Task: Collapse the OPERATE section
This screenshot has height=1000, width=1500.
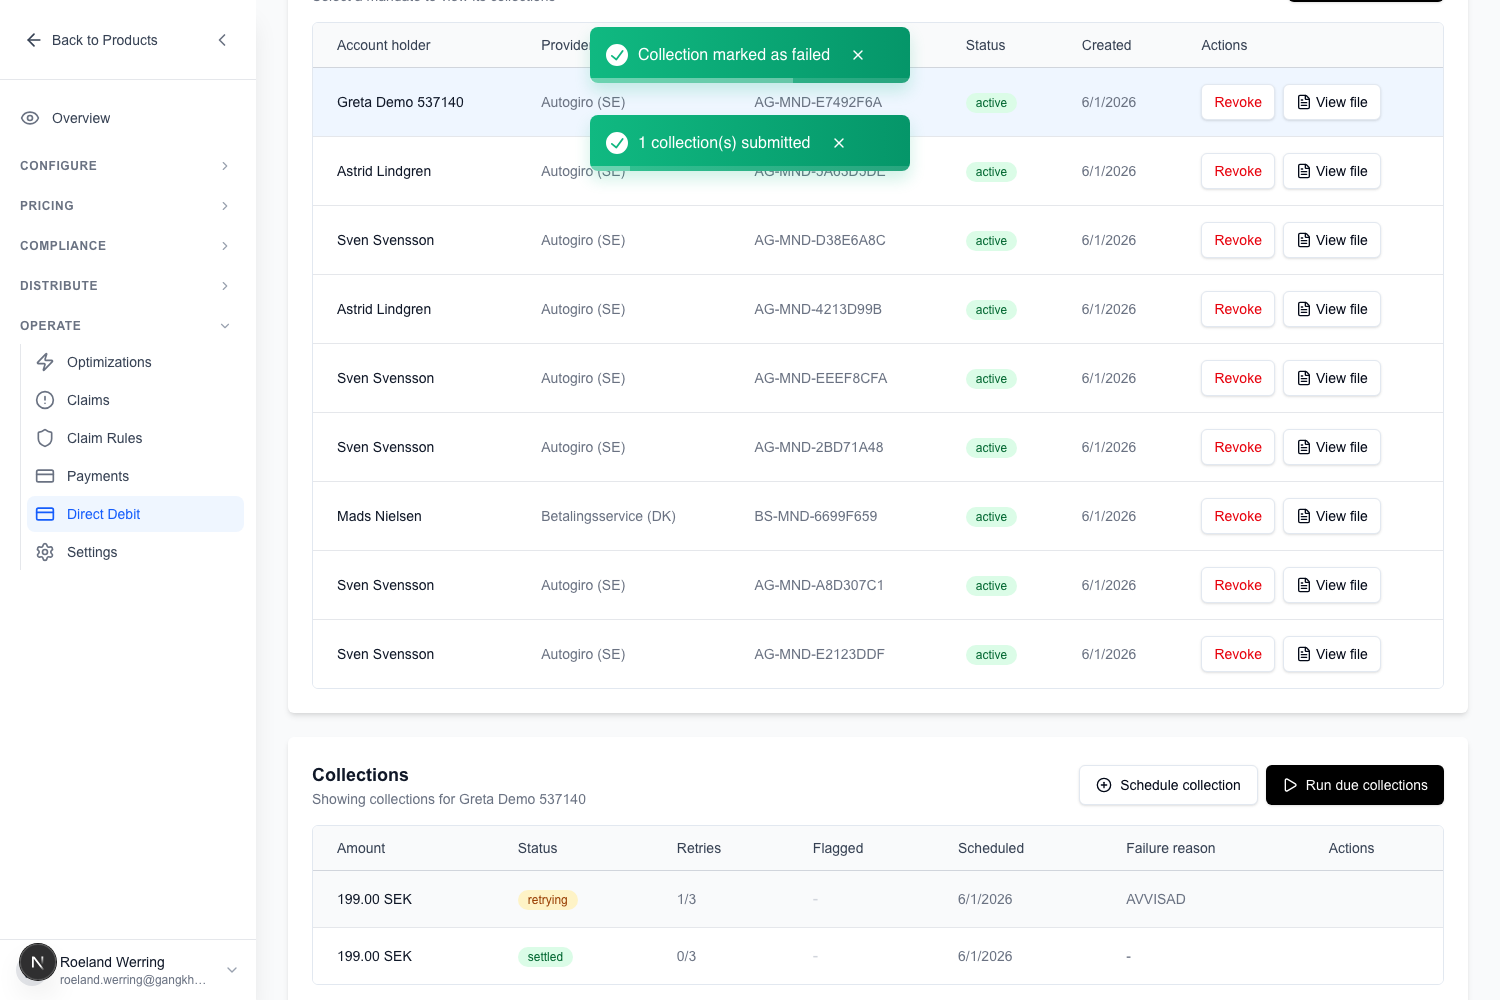Action: (x=126, y=326)
